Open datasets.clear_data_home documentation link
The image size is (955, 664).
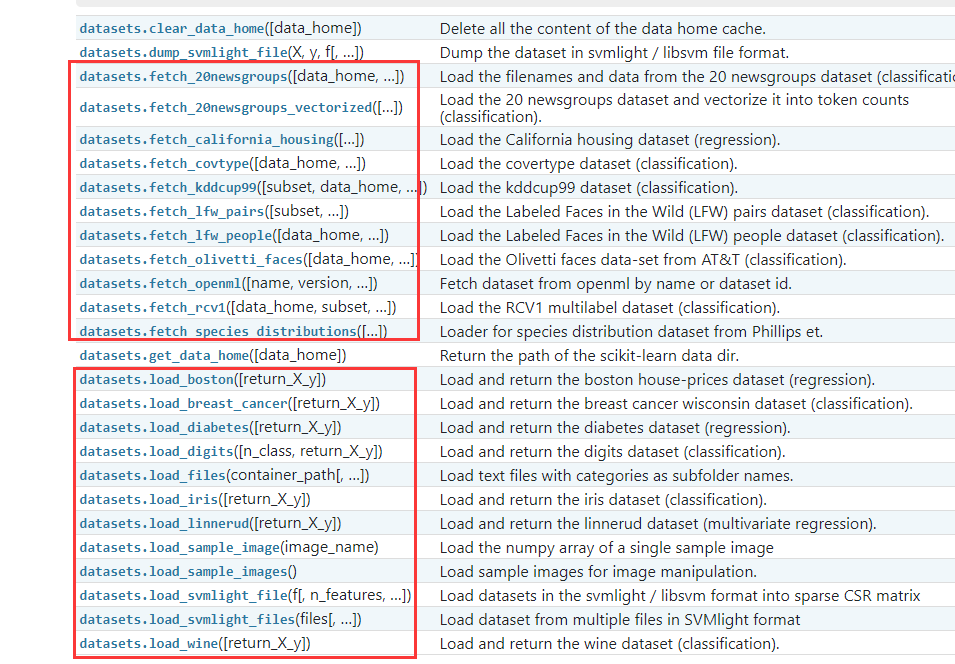point(172,29)
